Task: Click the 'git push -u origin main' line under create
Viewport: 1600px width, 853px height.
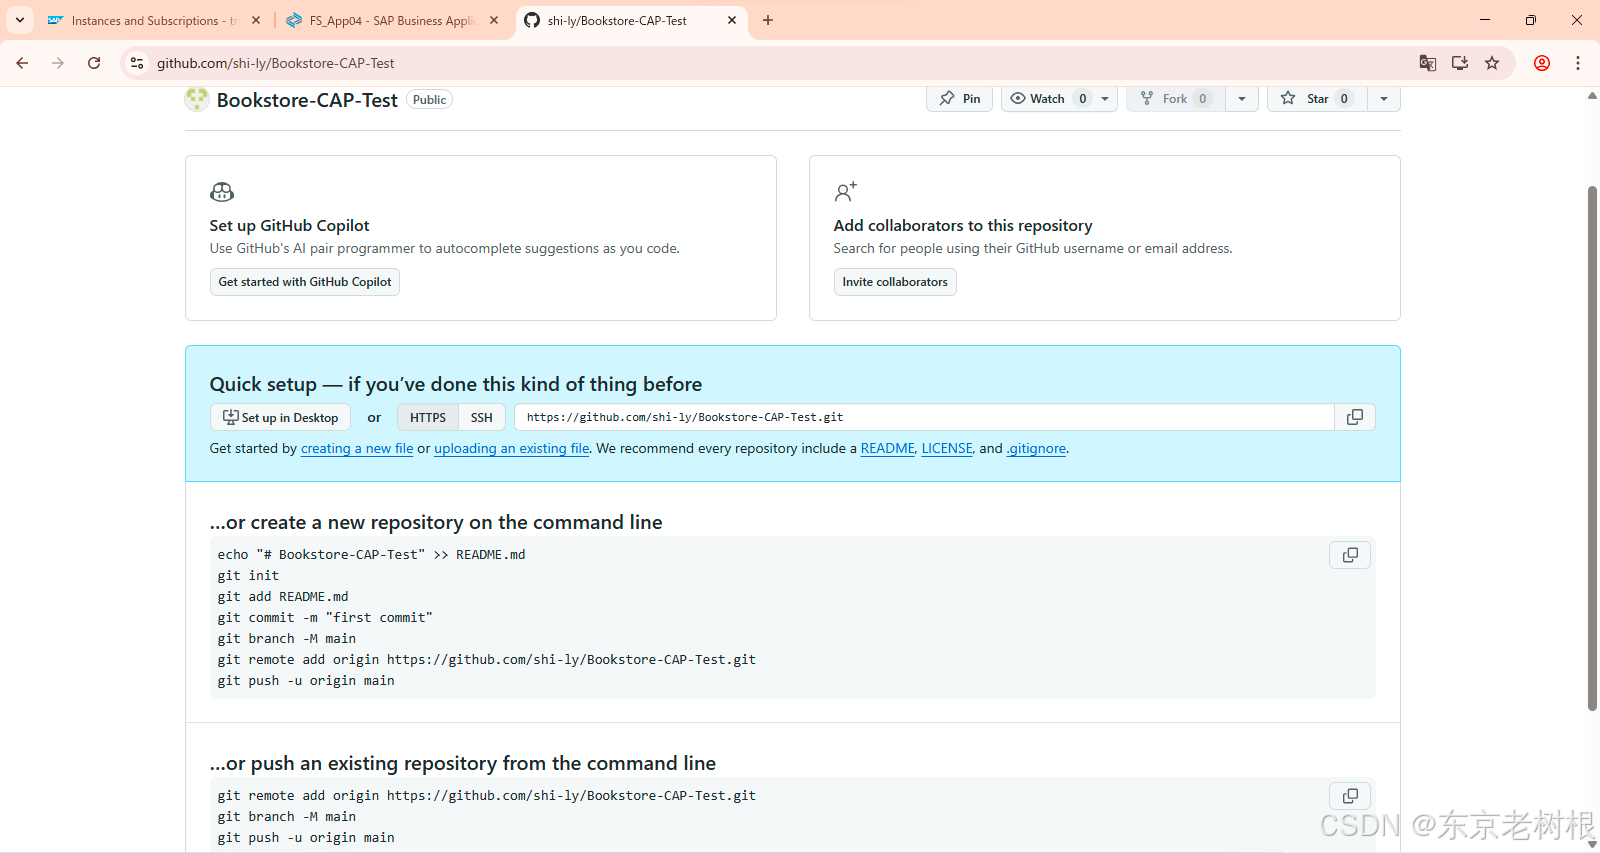Action: [306, 681]
